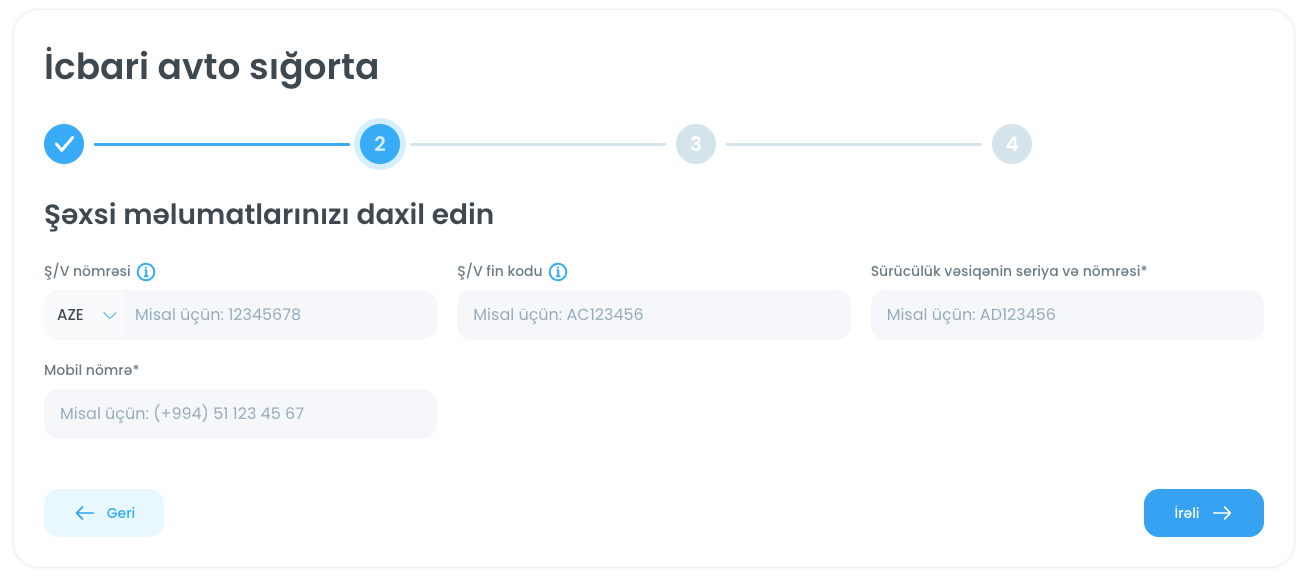Focus the Mobil nömrə input field
1310x579 pixels.
pos(240,414)
